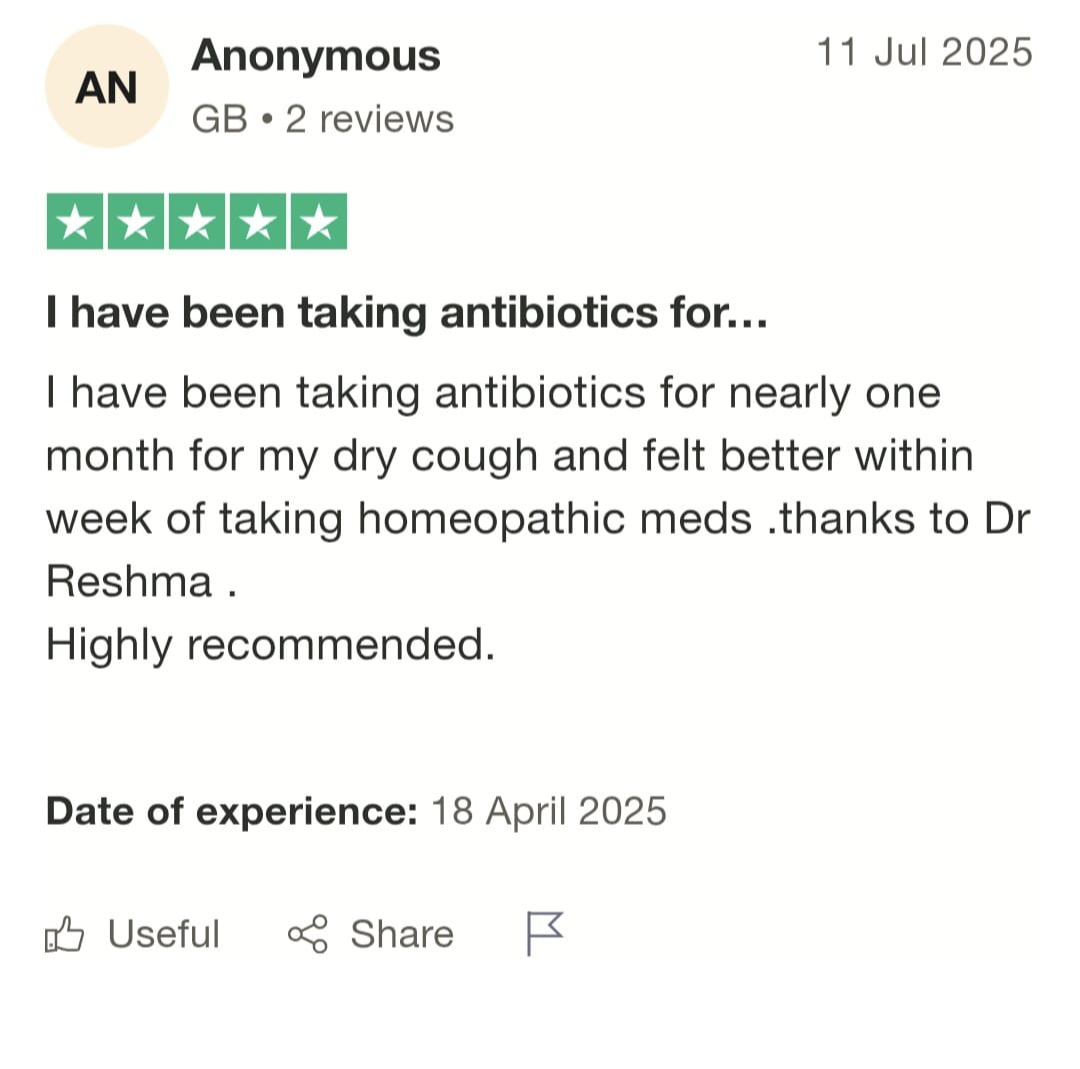Click the GB country code
The image size is (1080, 1069).
click(219, 120)
